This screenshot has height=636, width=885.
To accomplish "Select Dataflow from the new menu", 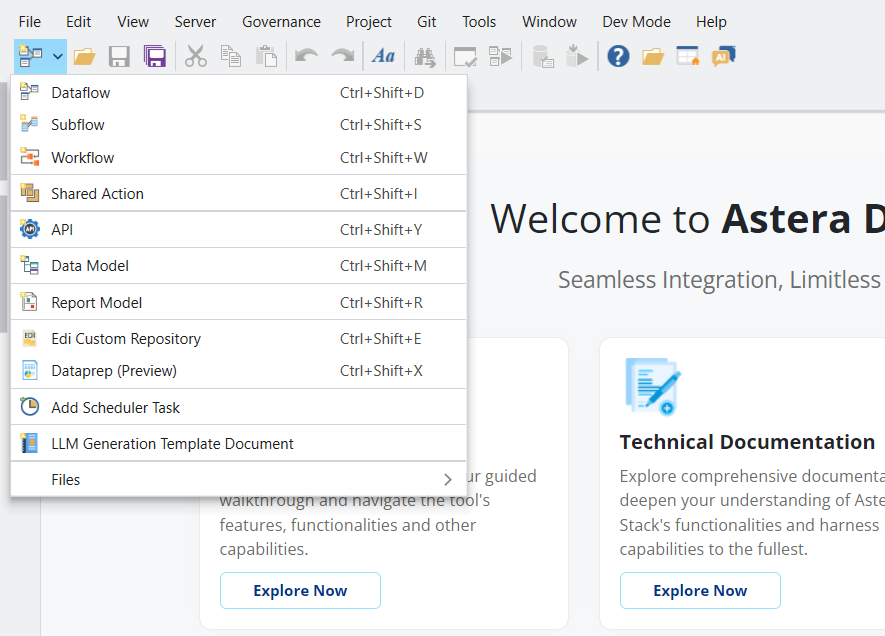I will (81, 93).
